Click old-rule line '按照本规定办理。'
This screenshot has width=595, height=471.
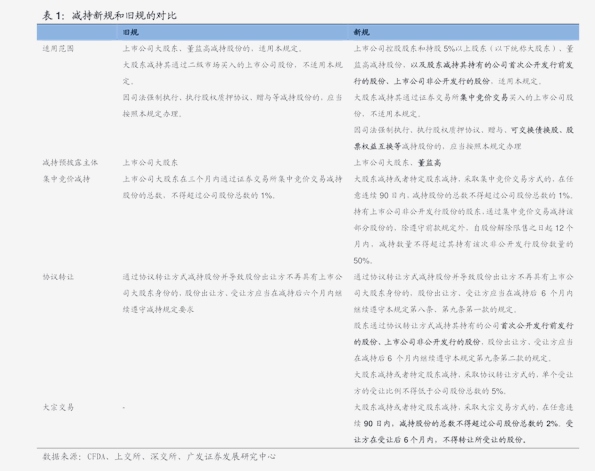click(153, 114)
